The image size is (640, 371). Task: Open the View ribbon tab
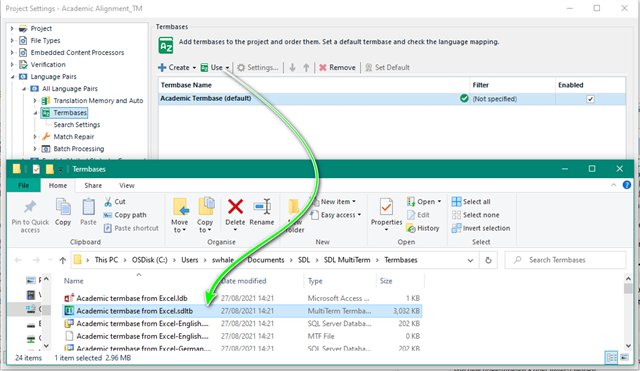127,185
